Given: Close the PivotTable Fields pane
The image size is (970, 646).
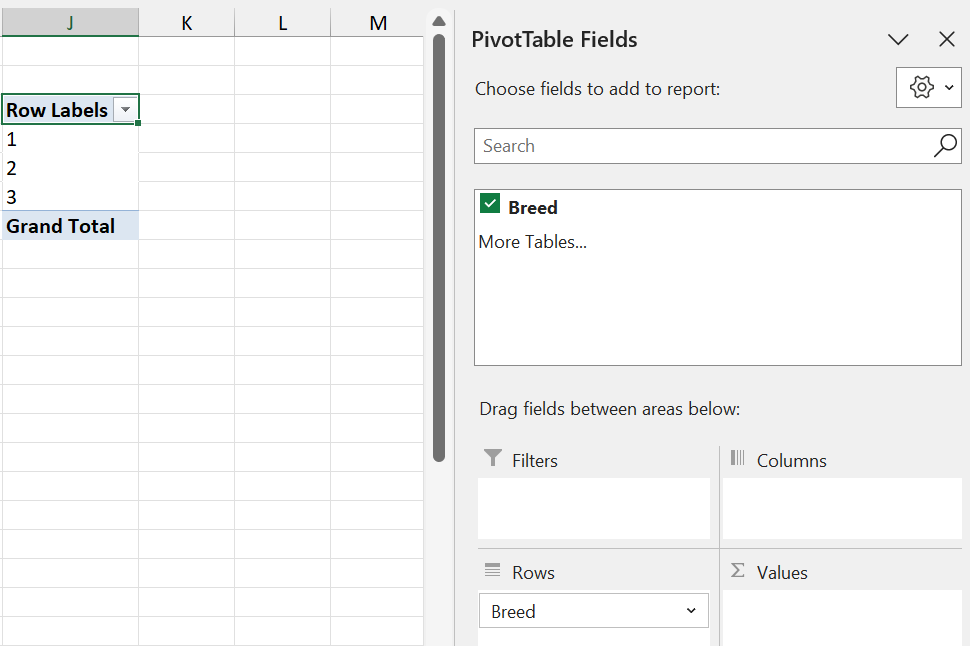Looking at the screenshot, I should click(947, 40).
